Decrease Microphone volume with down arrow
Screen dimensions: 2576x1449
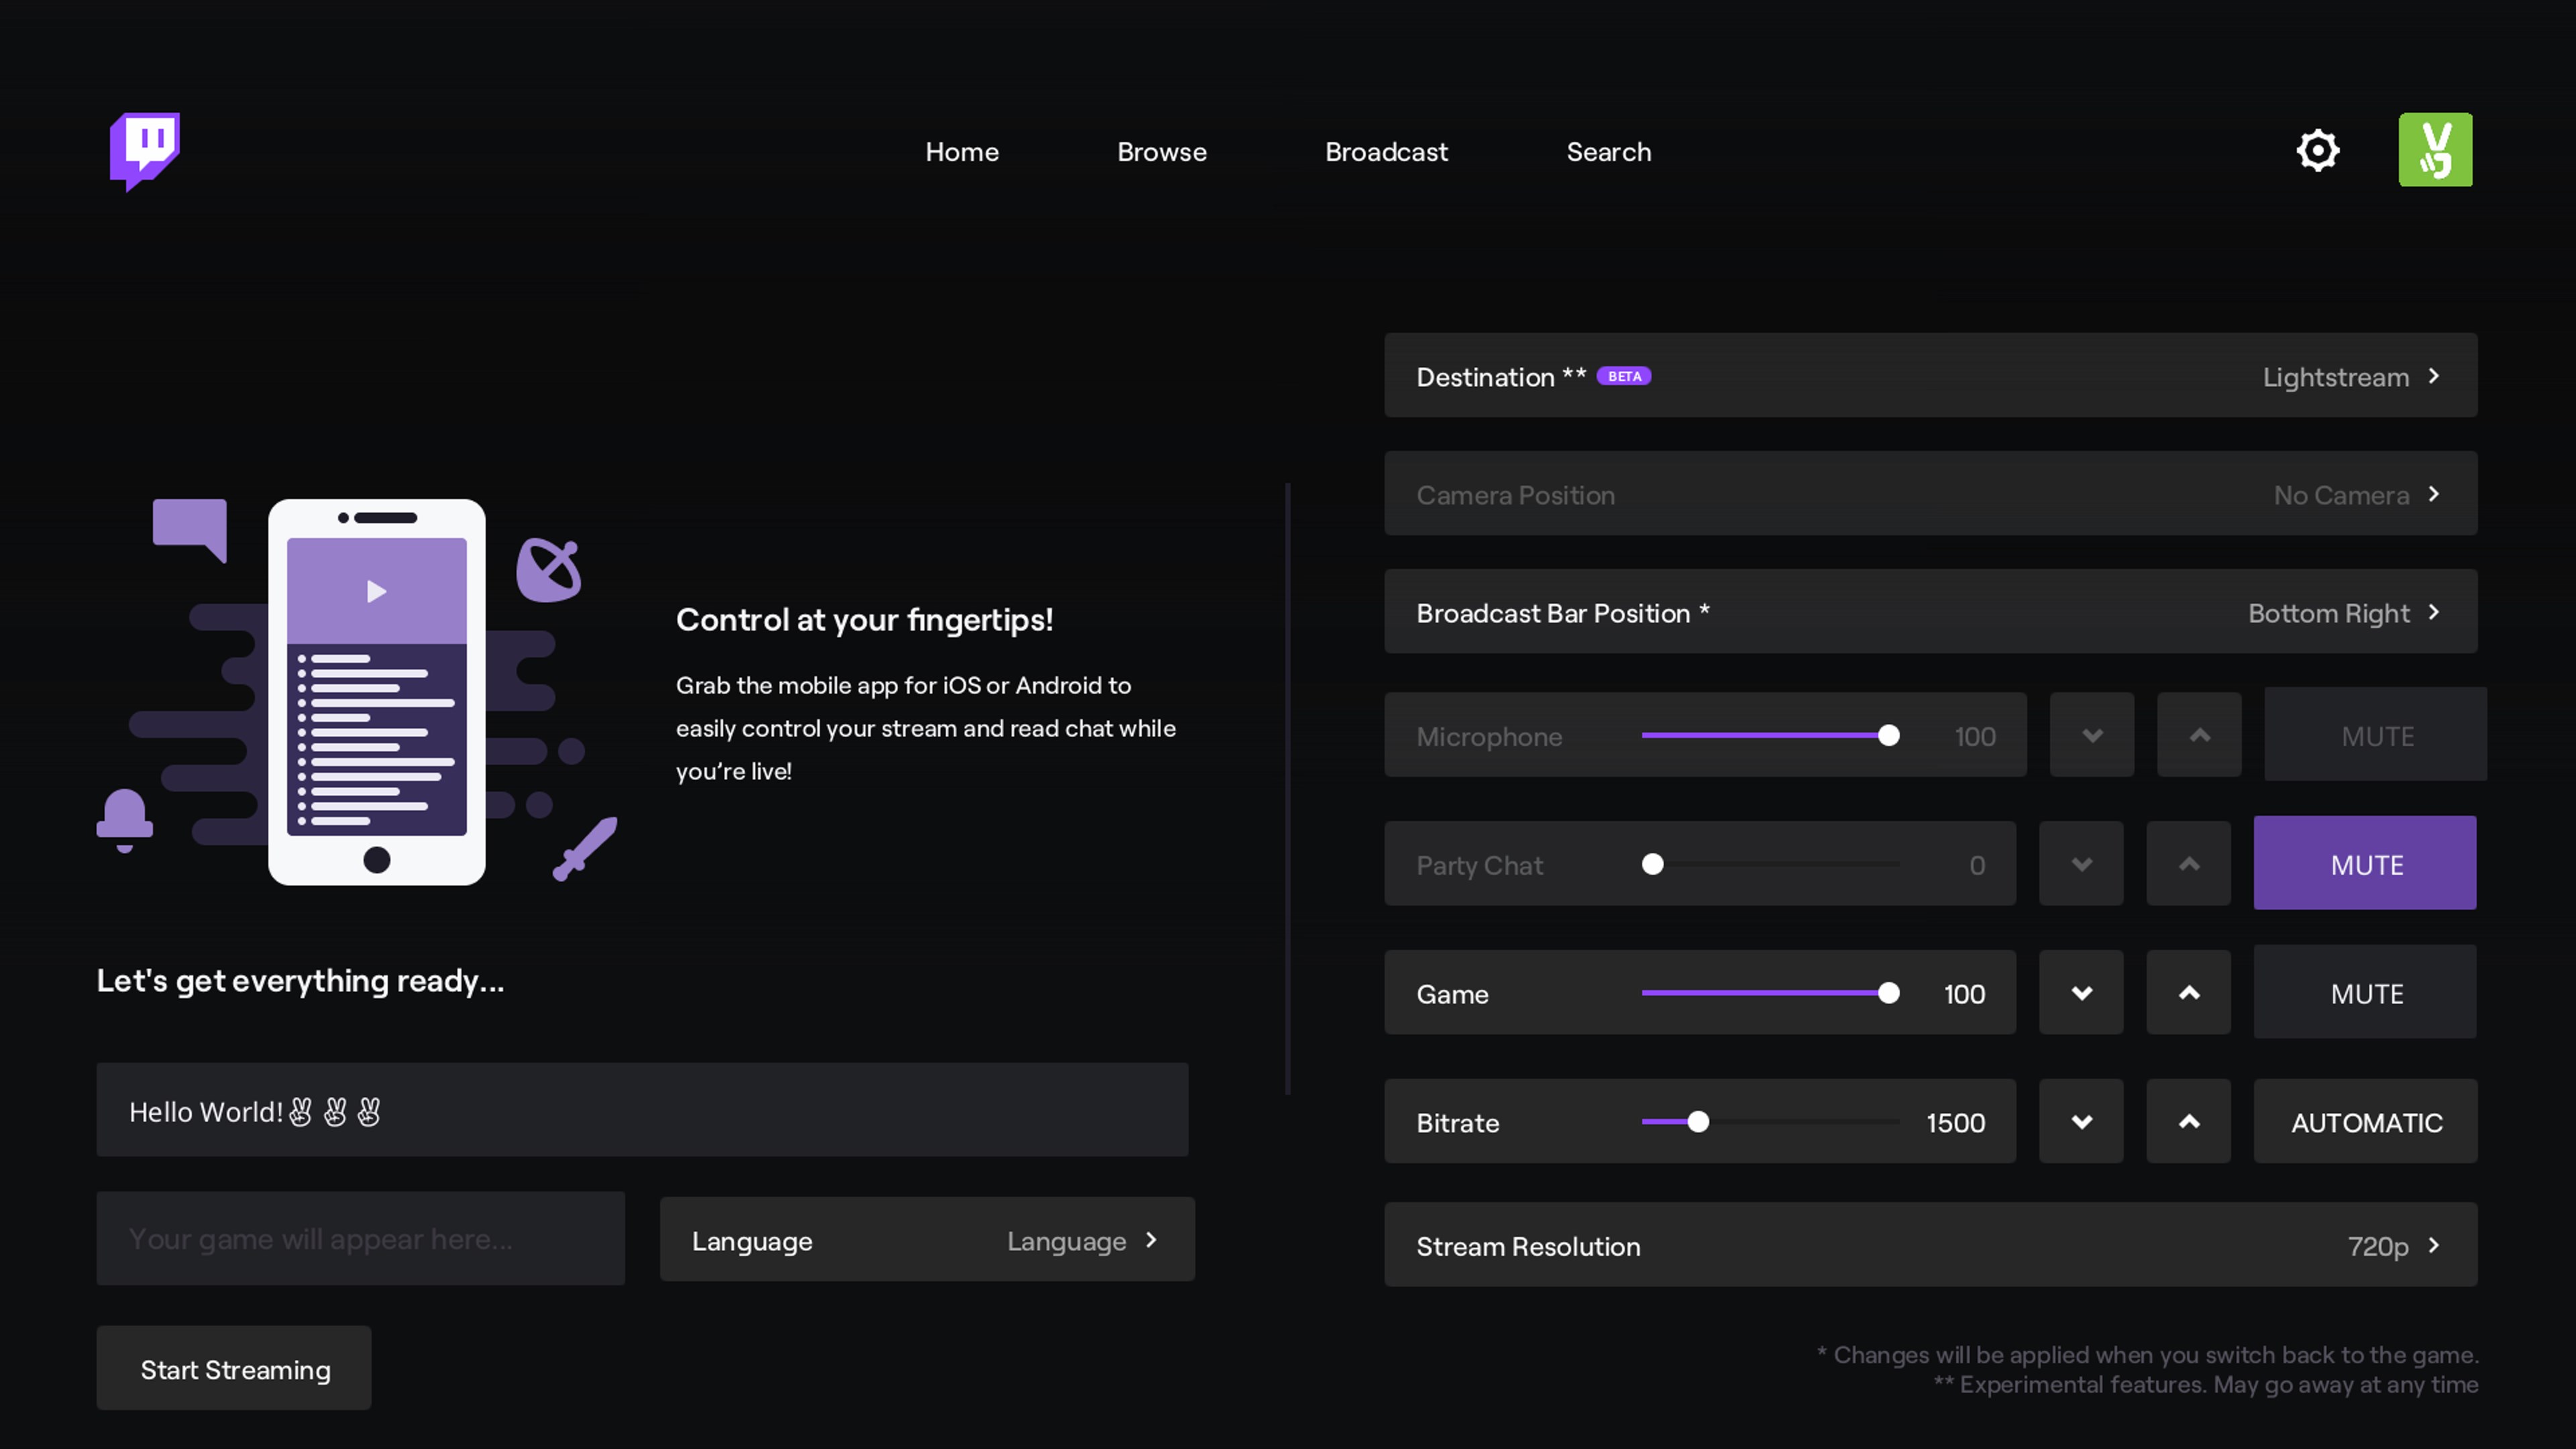[2092, 734]
